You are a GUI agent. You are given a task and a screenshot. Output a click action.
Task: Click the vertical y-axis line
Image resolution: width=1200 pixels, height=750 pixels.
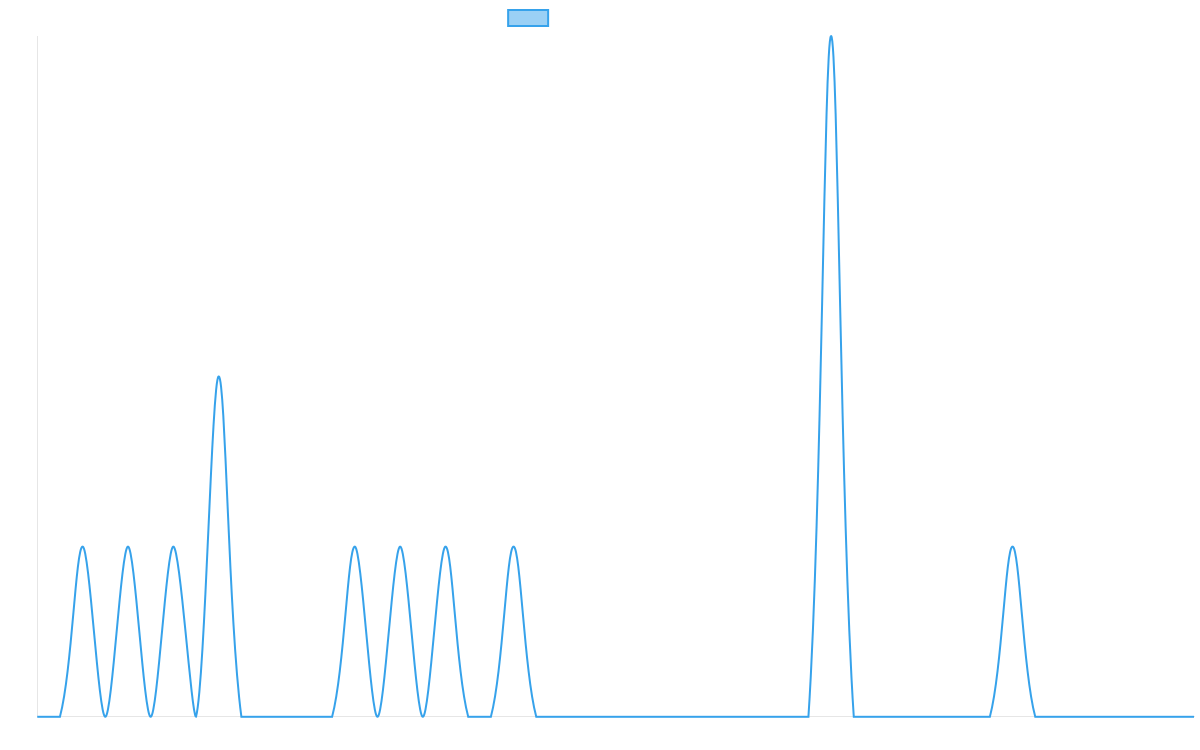pyautogui.click(x=38, y=376)
